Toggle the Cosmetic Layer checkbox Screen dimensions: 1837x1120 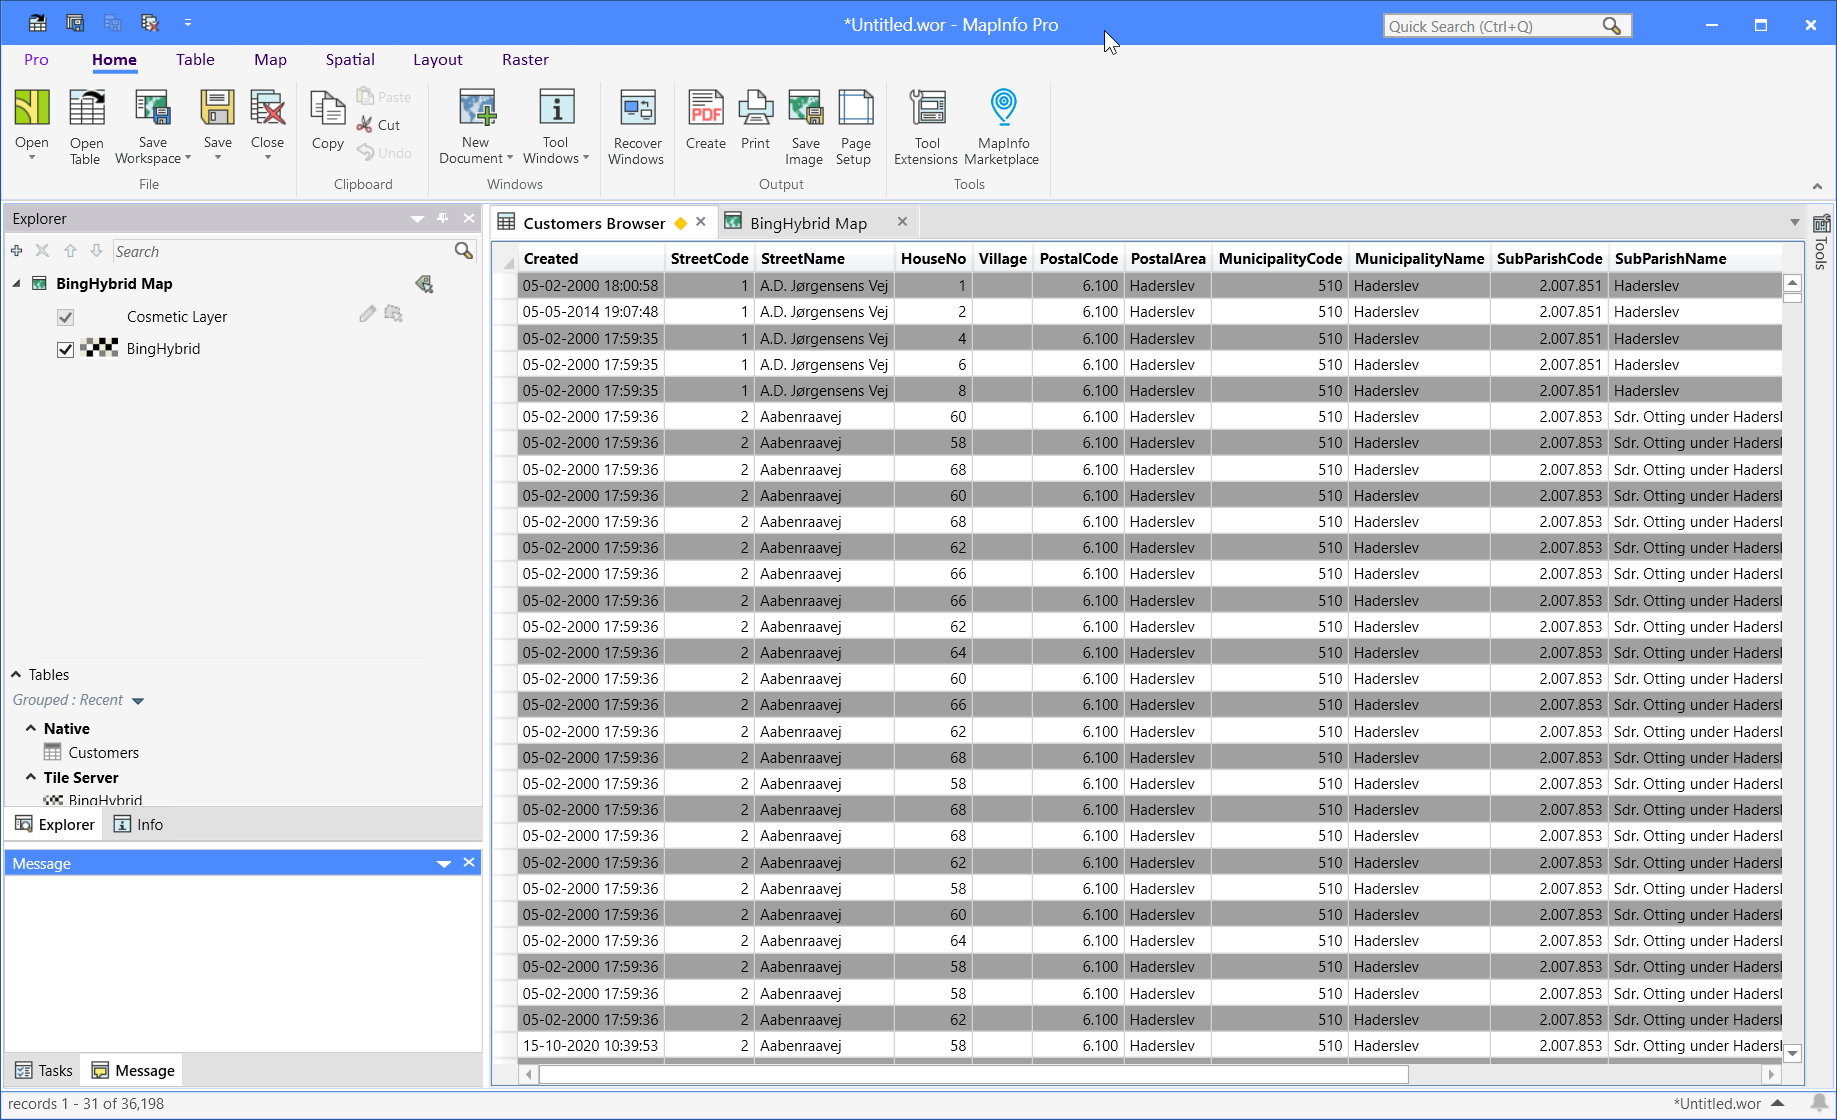[65, 317]
